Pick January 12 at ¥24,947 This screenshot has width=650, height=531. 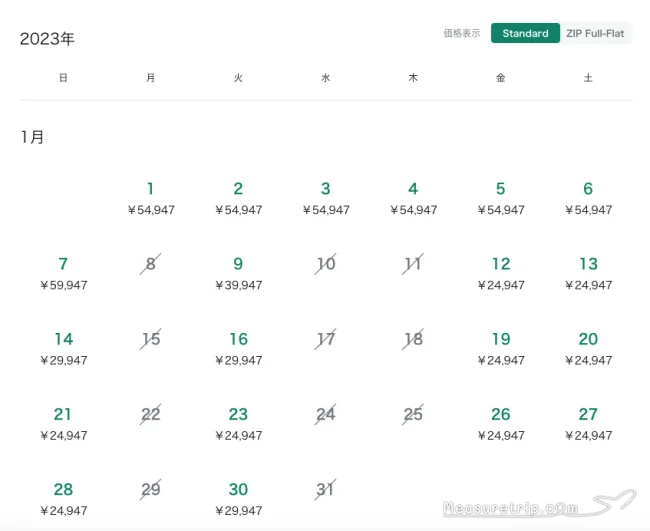(501, 274)
